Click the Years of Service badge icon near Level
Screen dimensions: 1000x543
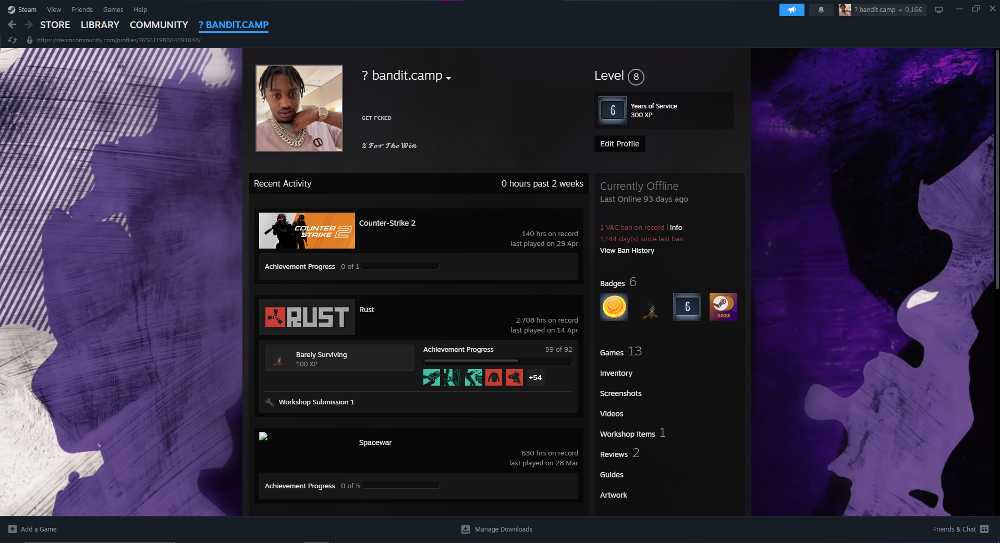tap(612, 110)
